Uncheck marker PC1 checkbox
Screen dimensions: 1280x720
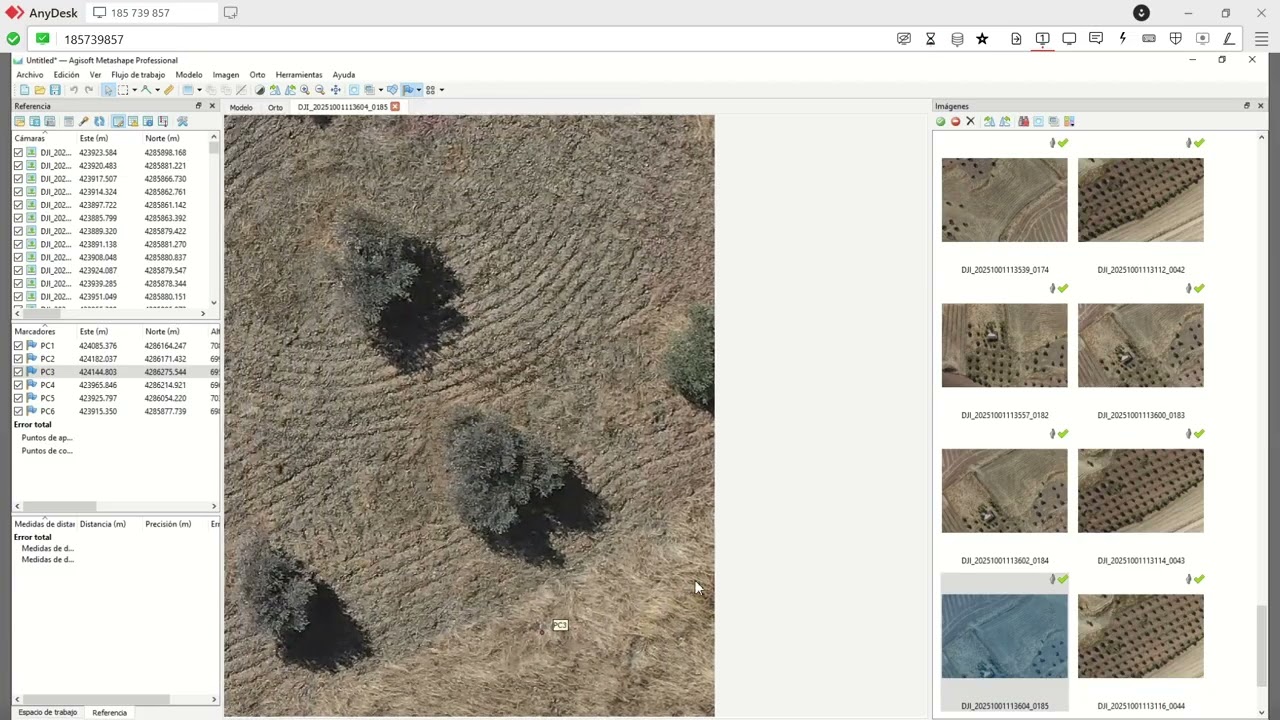click(18, 346)
